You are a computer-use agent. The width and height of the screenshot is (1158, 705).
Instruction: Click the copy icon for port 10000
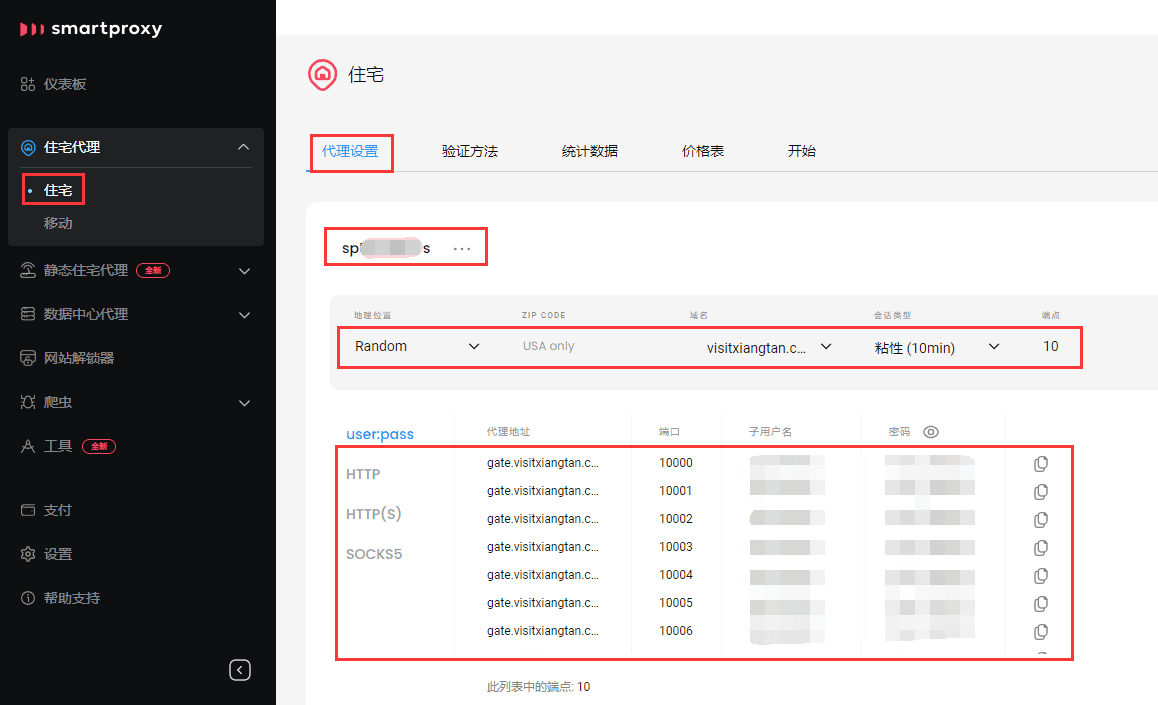point(1040,464)
